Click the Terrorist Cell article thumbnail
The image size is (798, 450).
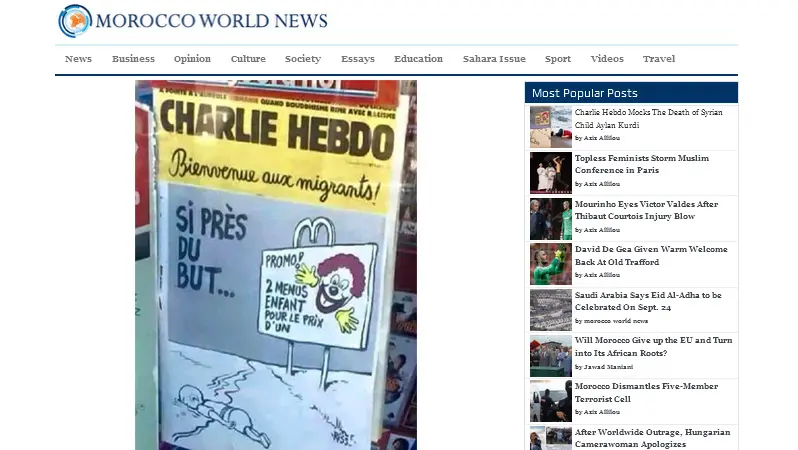[x=551, y=401]
